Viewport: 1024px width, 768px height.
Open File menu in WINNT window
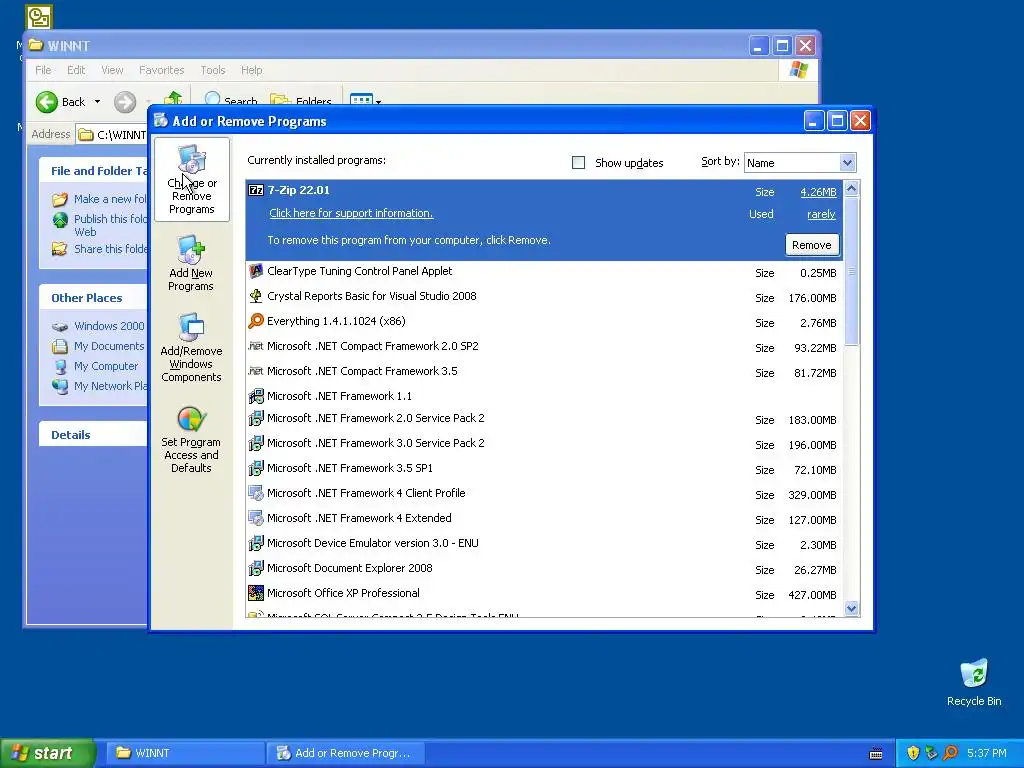pyautogui.click(x=43, y=70)
